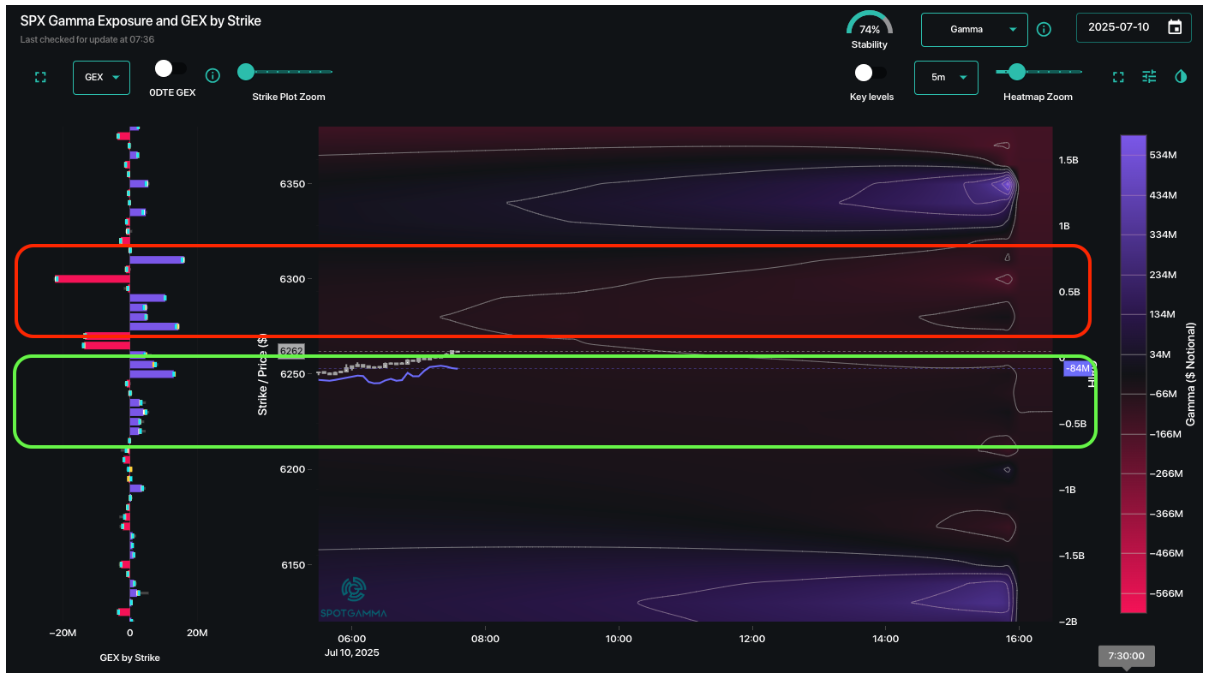The image size is (1209, 682).
Task: Click the 6262 price label
Action: [291, 351]
